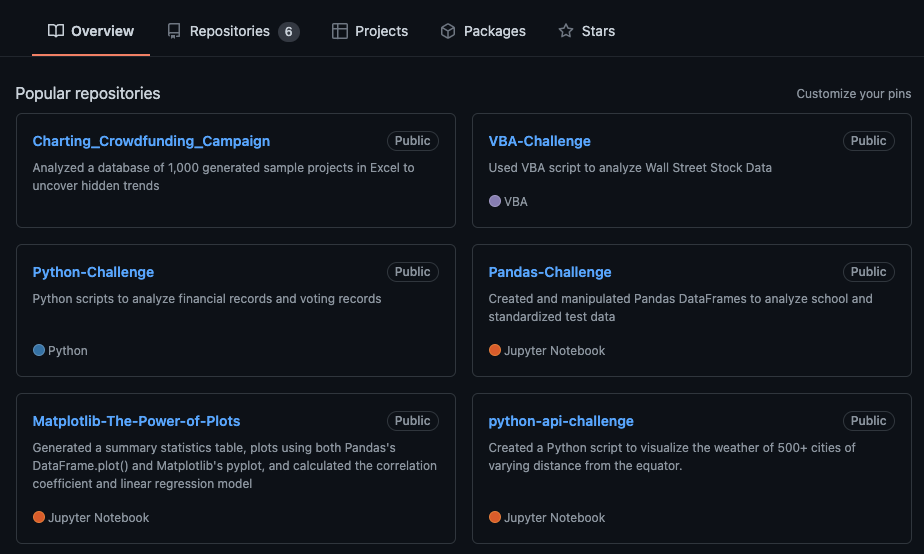Click Customize your pins

click(853, 94)
